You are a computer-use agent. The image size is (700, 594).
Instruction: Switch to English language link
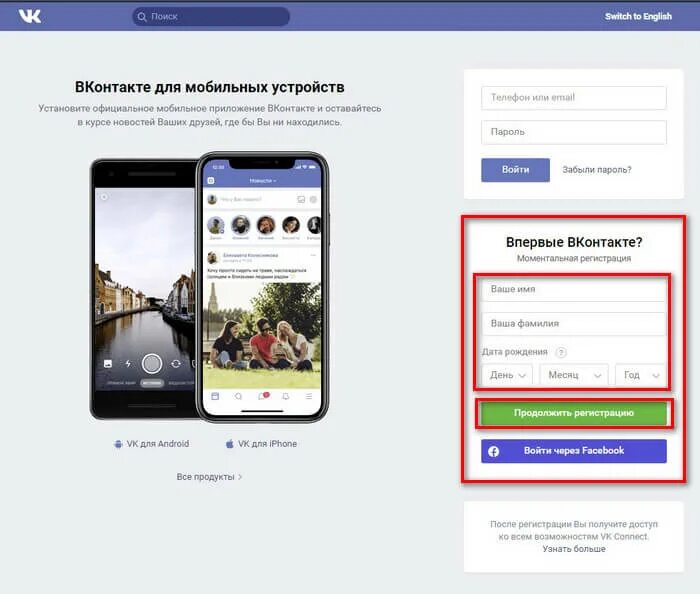click(638, 17)
